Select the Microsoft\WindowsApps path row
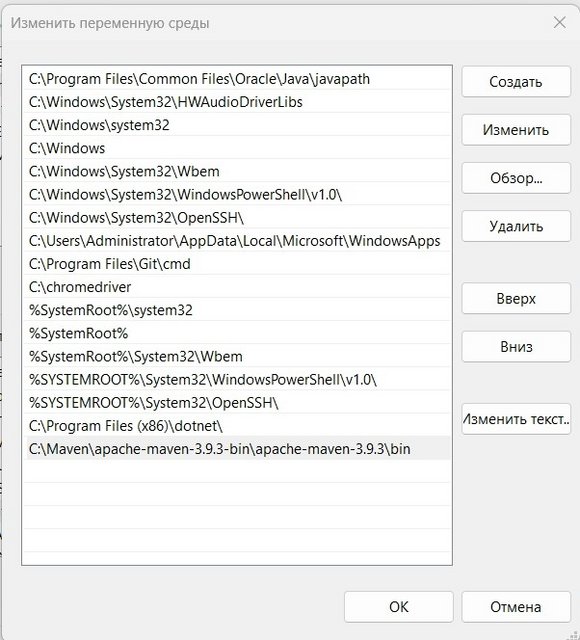Screen dimensions: 580x640 237,241
